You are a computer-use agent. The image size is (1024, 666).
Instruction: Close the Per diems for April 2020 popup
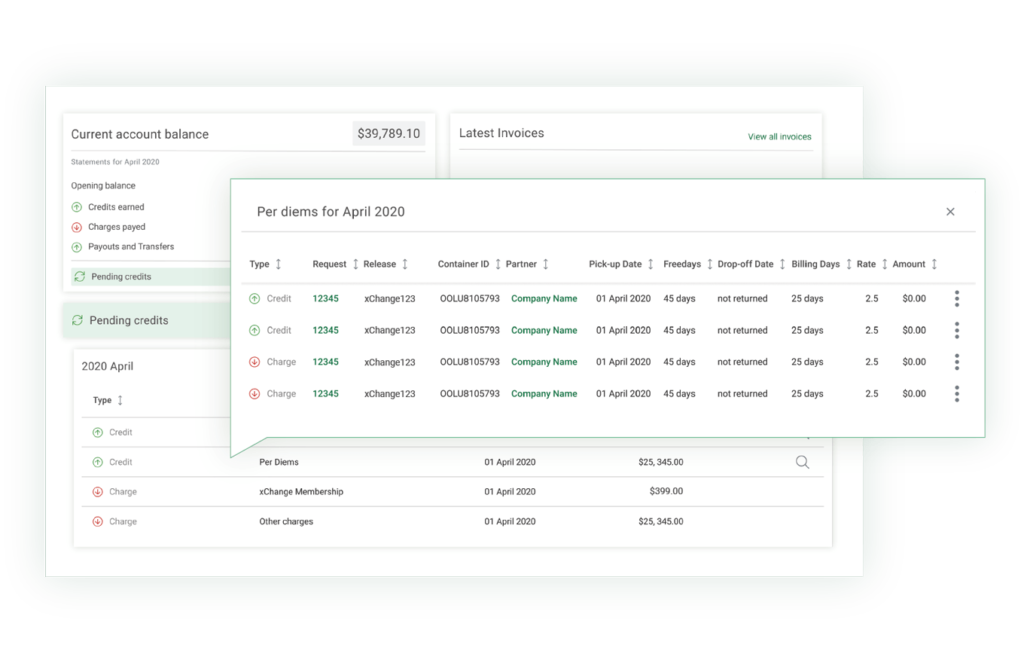(950, 212)
